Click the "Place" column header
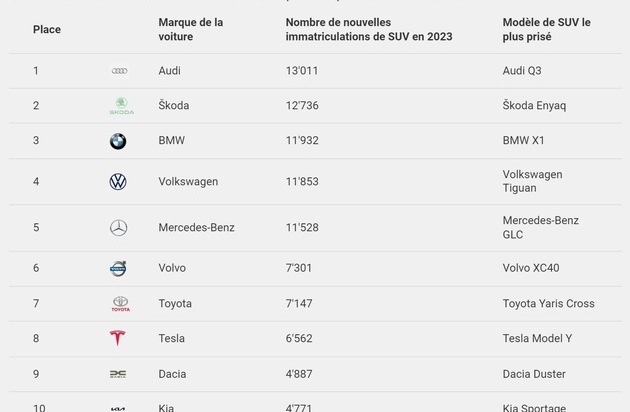This screenshot has height=412, width=630. [x=47, y=29]
